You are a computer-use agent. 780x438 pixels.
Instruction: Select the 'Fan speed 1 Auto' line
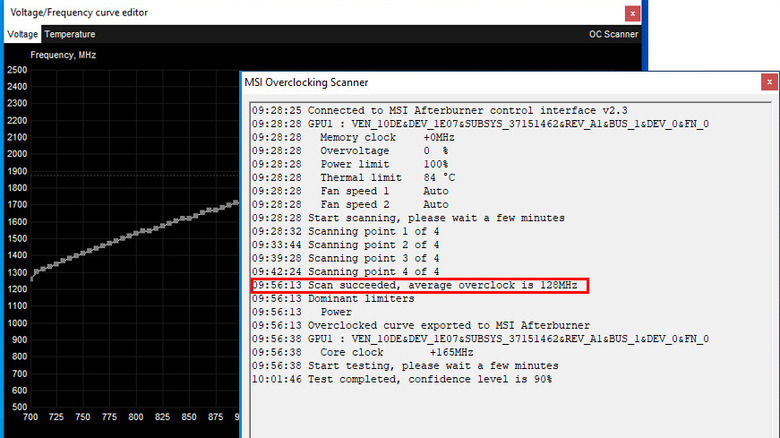point(350,191)
